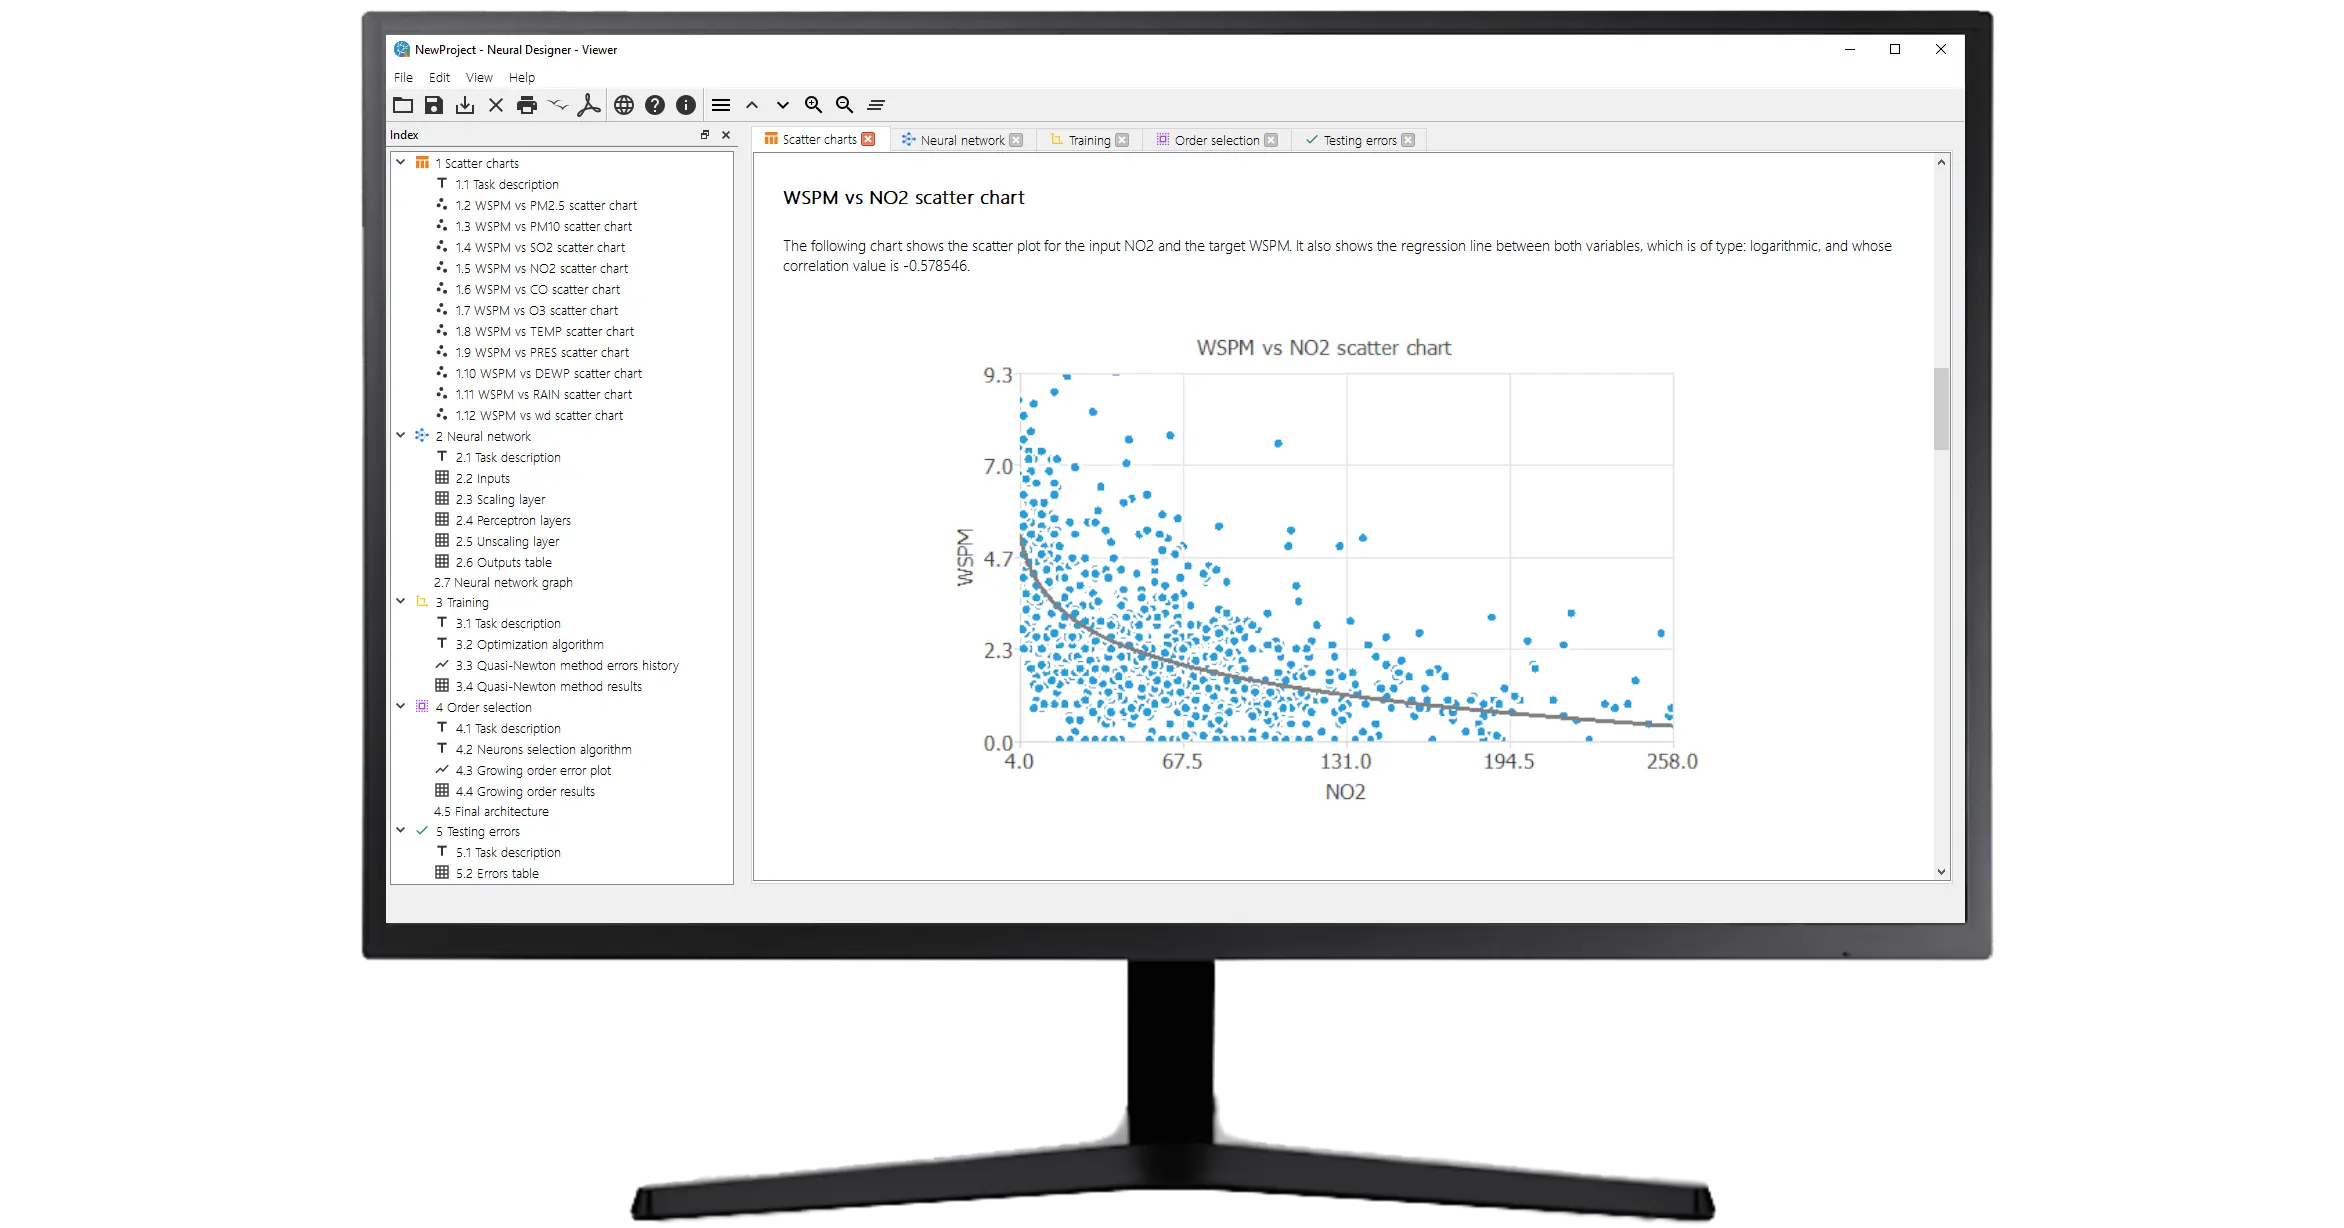Image resolution: width=2344 pixels, height=1228 pixels.
Task: Zoom out of the report view
Action: [x=843, y=104]
